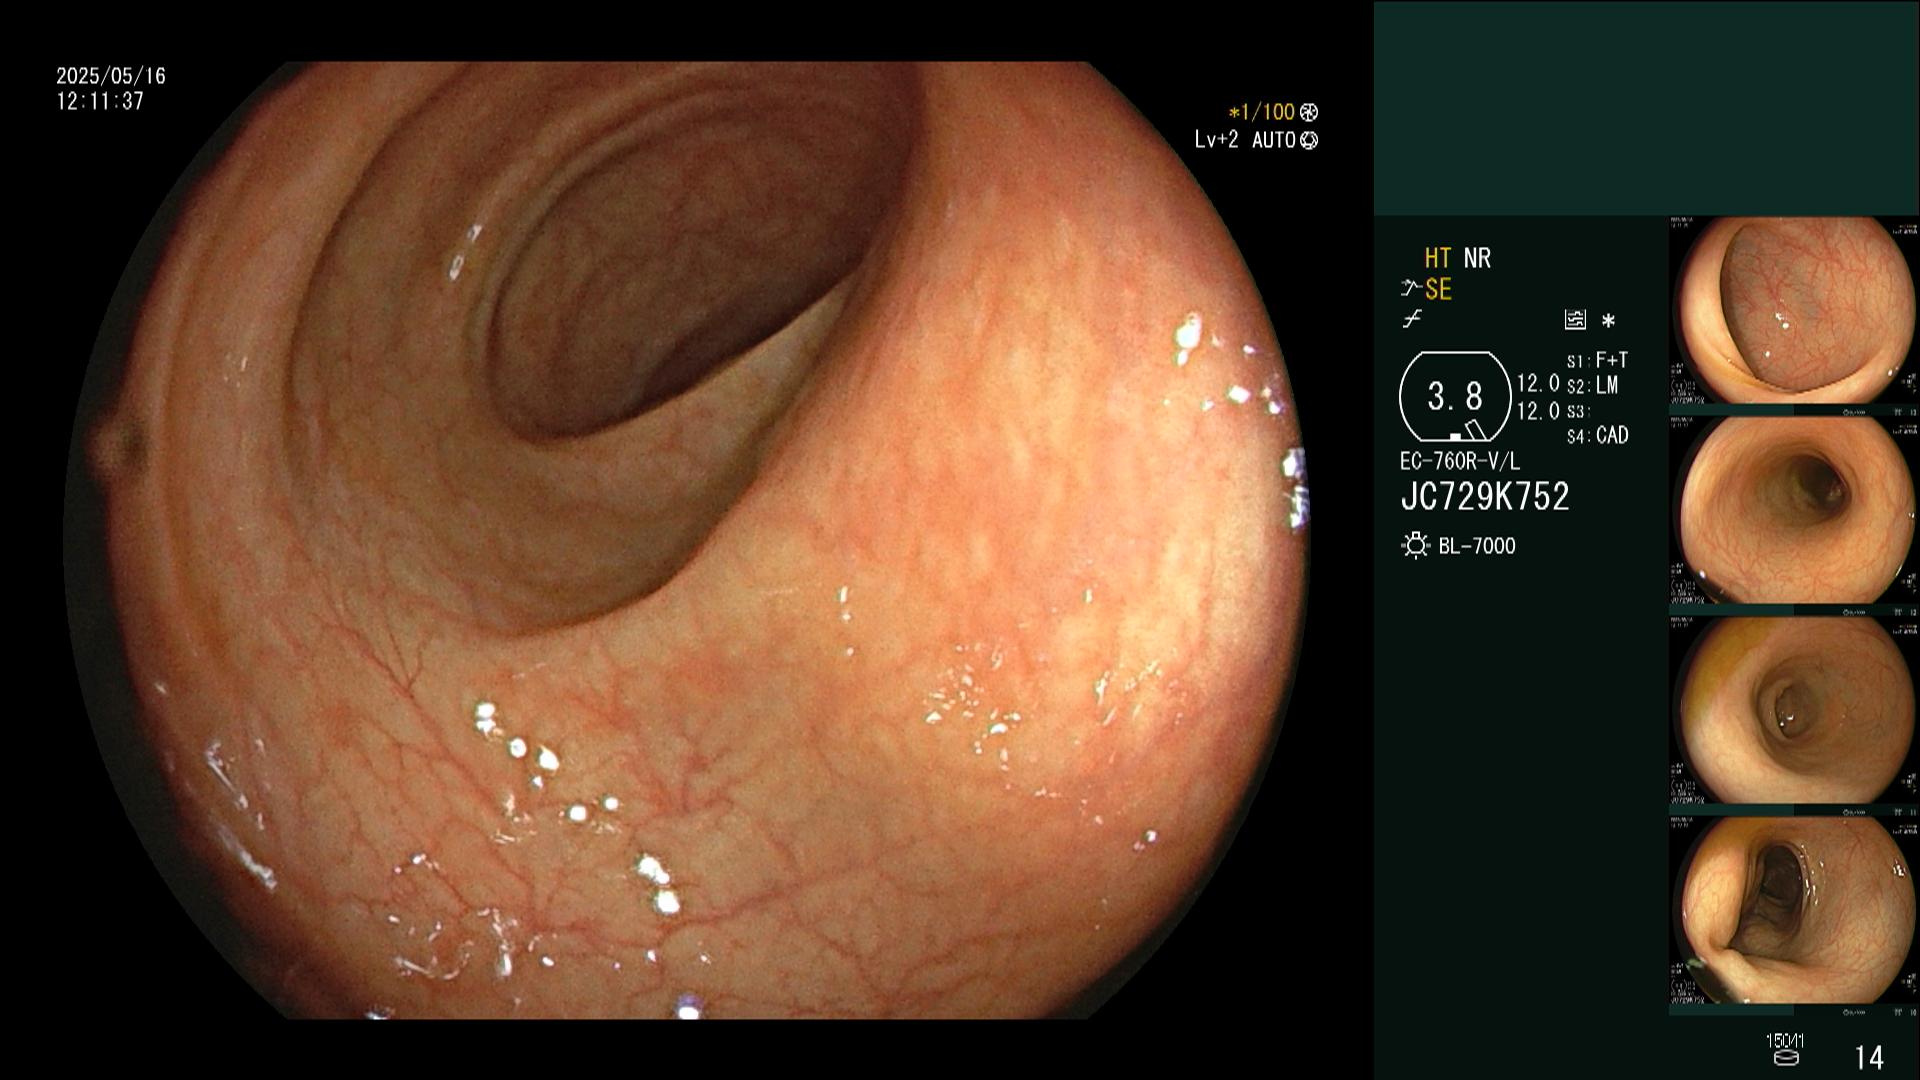Click the scope tip orientation indicator showing 3.8
The height and width of the screenshot is (1080, 1920).
pyautogui.click(x=1455, y=397)
